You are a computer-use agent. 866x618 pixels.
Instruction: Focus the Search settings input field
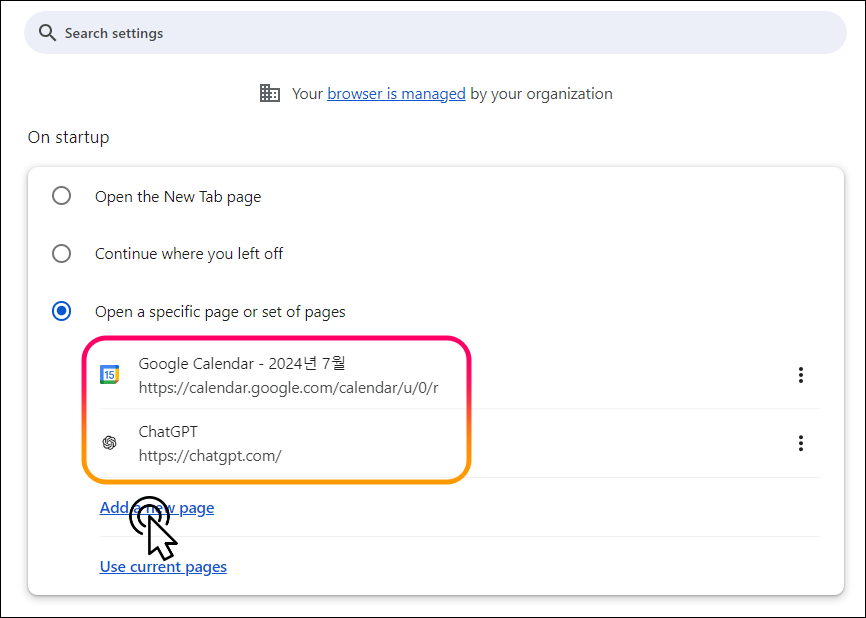pyautogui.click(x=435, y=33)
